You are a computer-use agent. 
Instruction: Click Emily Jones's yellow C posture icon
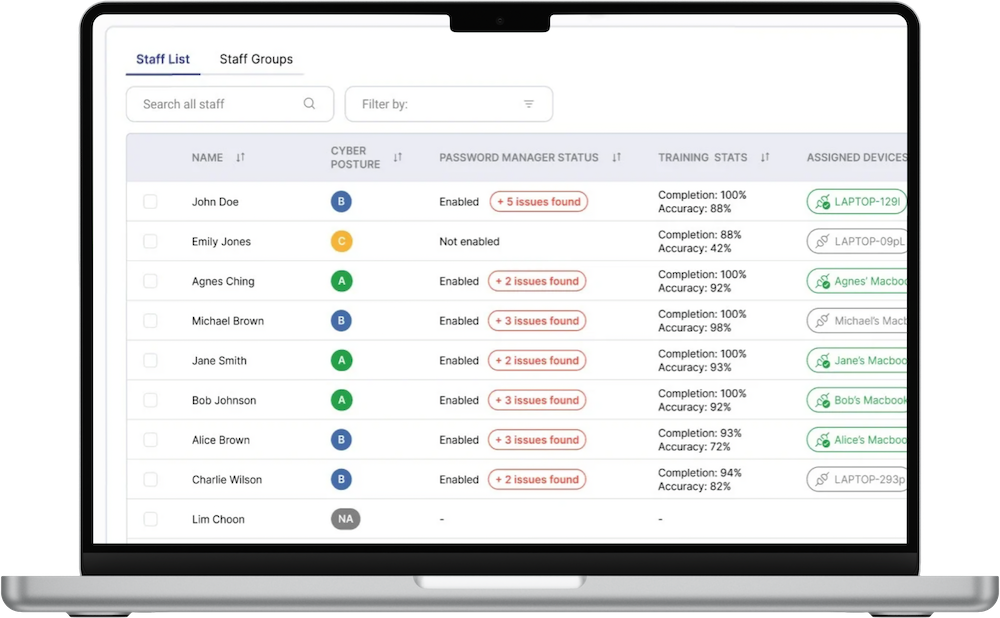(341, 241)
